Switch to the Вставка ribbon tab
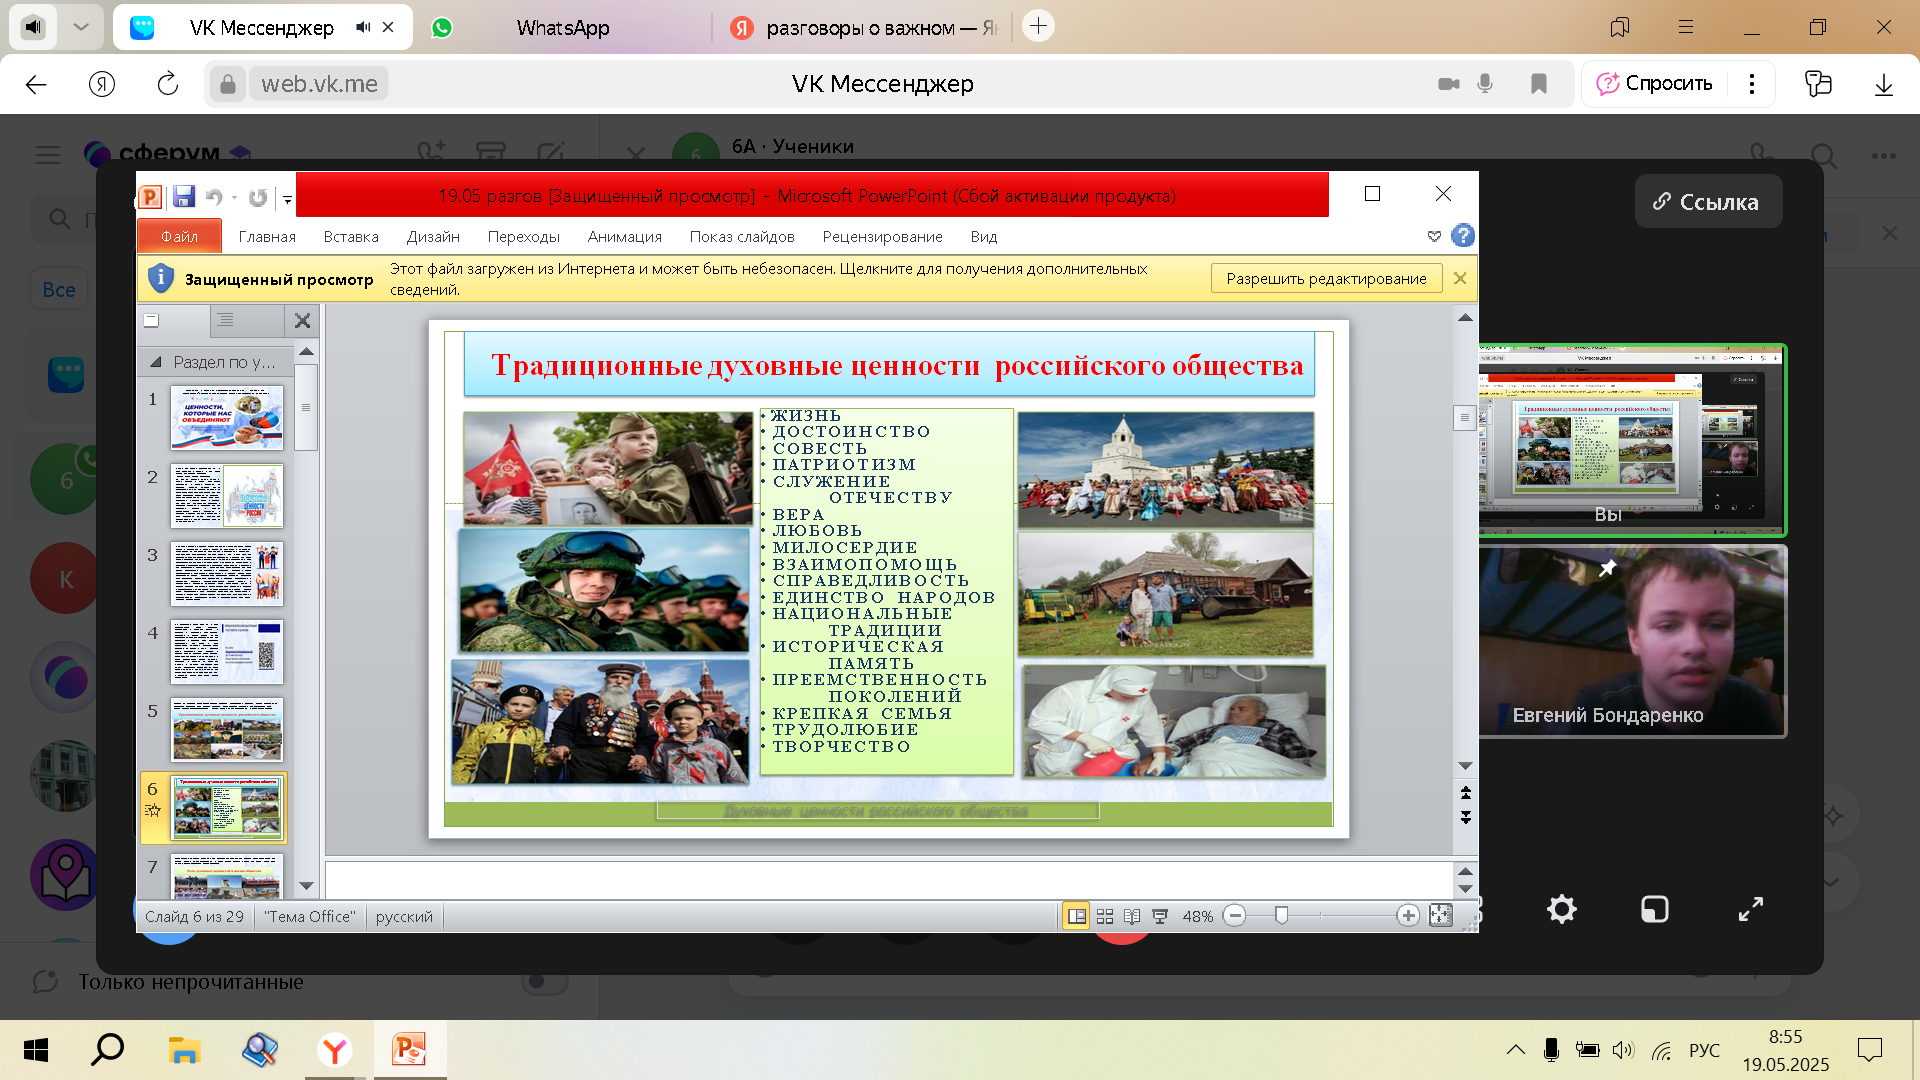1920x1080 pixels. (351, 236)
